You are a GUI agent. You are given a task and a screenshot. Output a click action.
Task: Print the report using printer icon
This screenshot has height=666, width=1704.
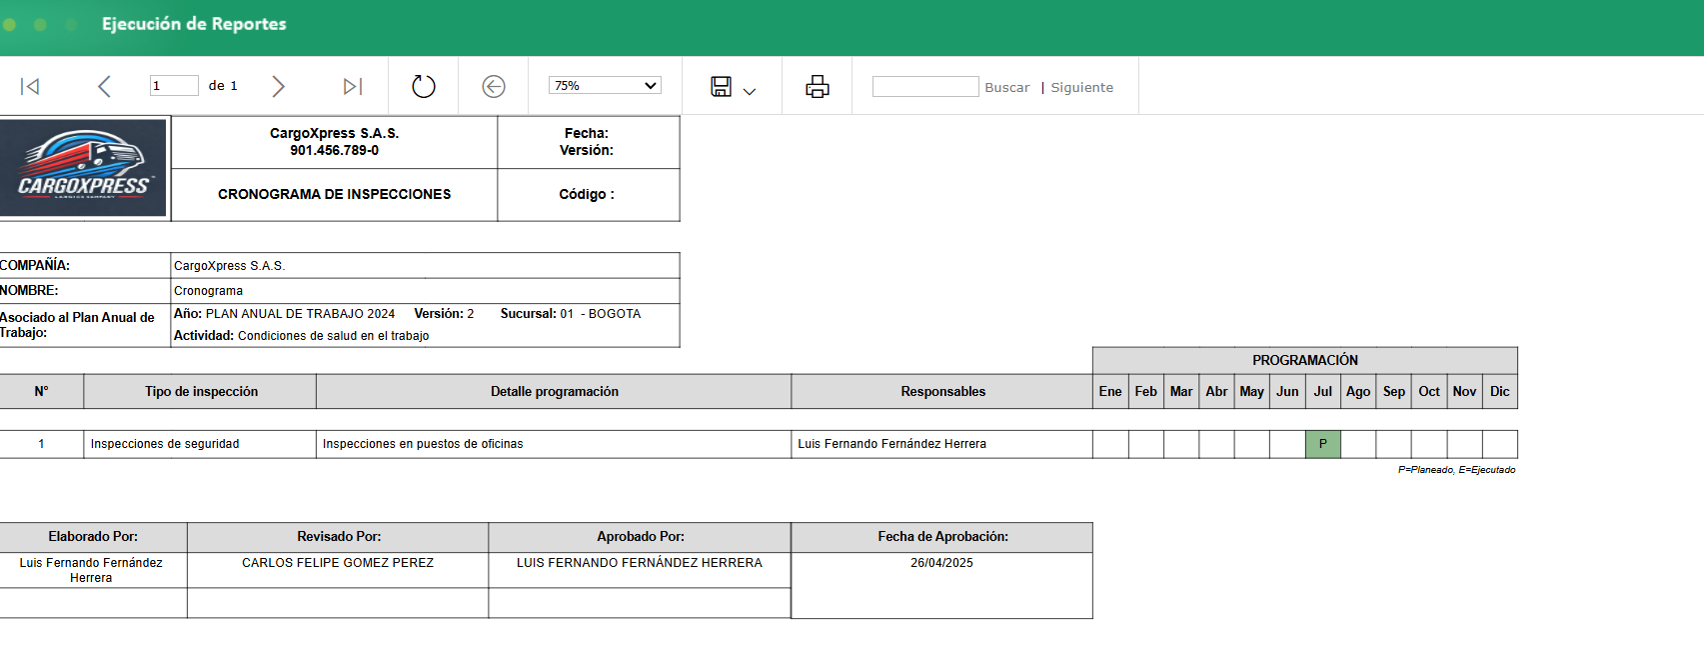[817, 87]
